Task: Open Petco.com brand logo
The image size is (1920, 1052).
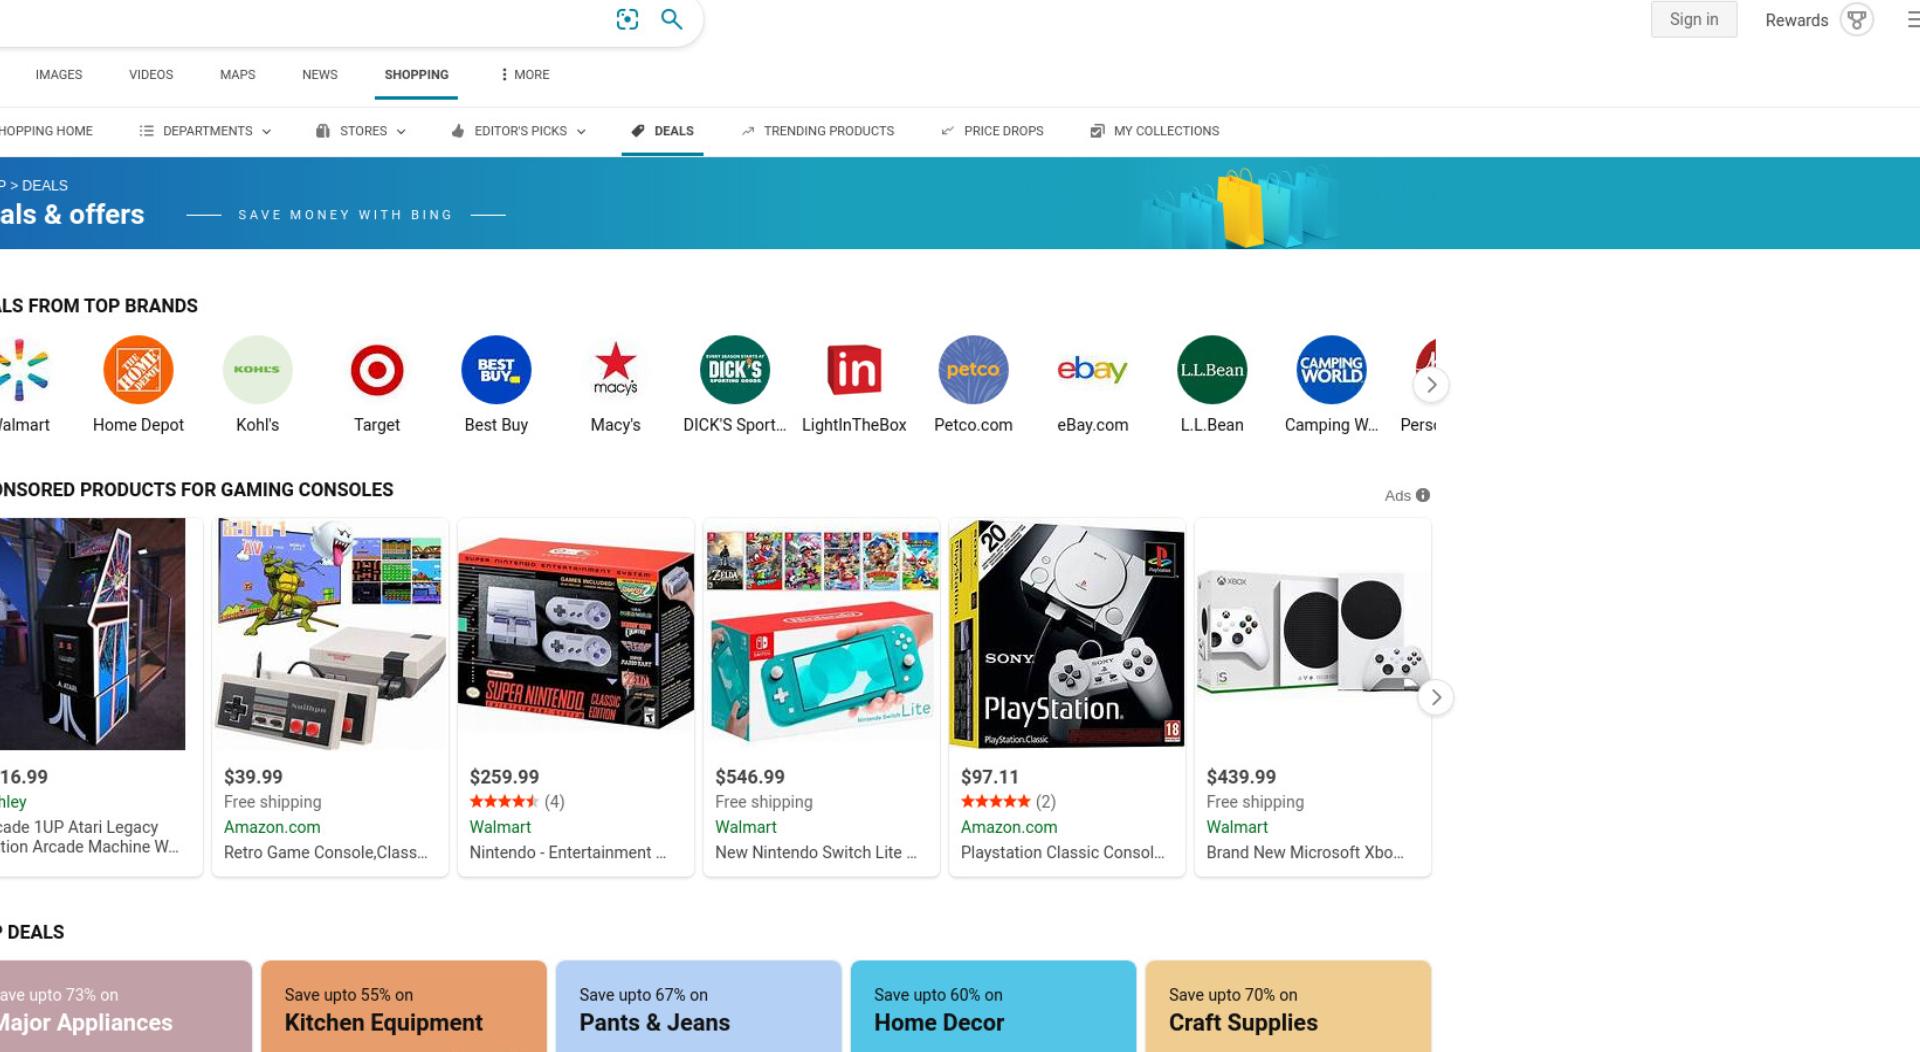Action: pyautogui.click(x=973, y=370)
